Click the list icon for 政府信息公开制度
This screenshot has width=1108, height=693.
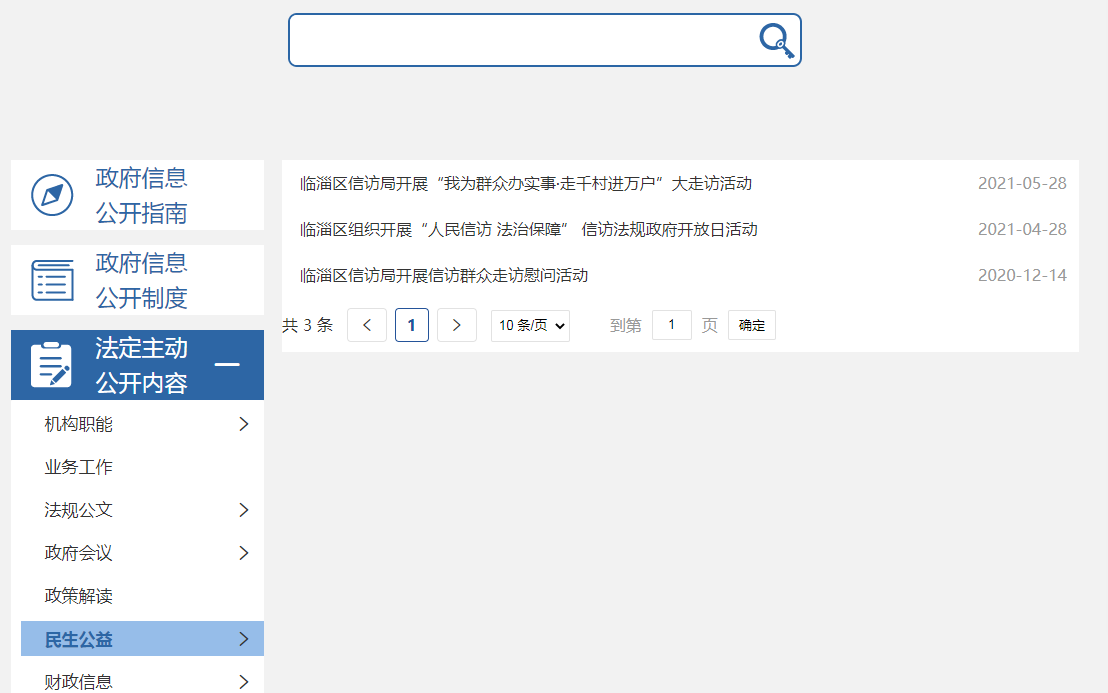coord(52,280)
